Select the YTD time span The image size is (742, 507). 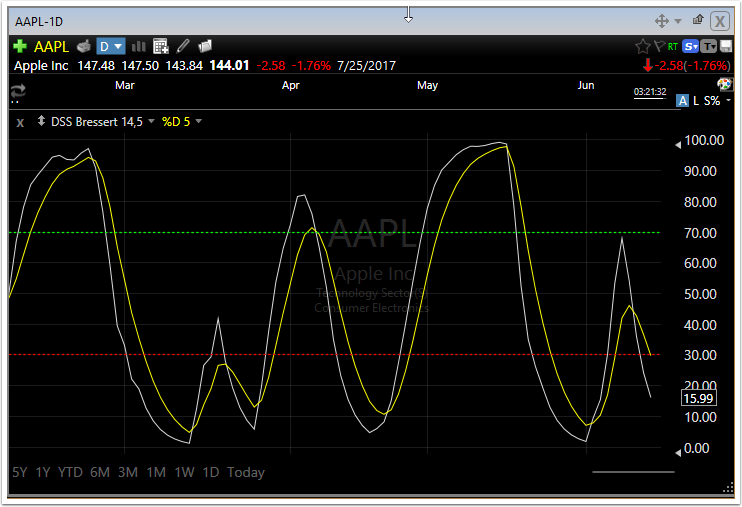tap(70, 472)
